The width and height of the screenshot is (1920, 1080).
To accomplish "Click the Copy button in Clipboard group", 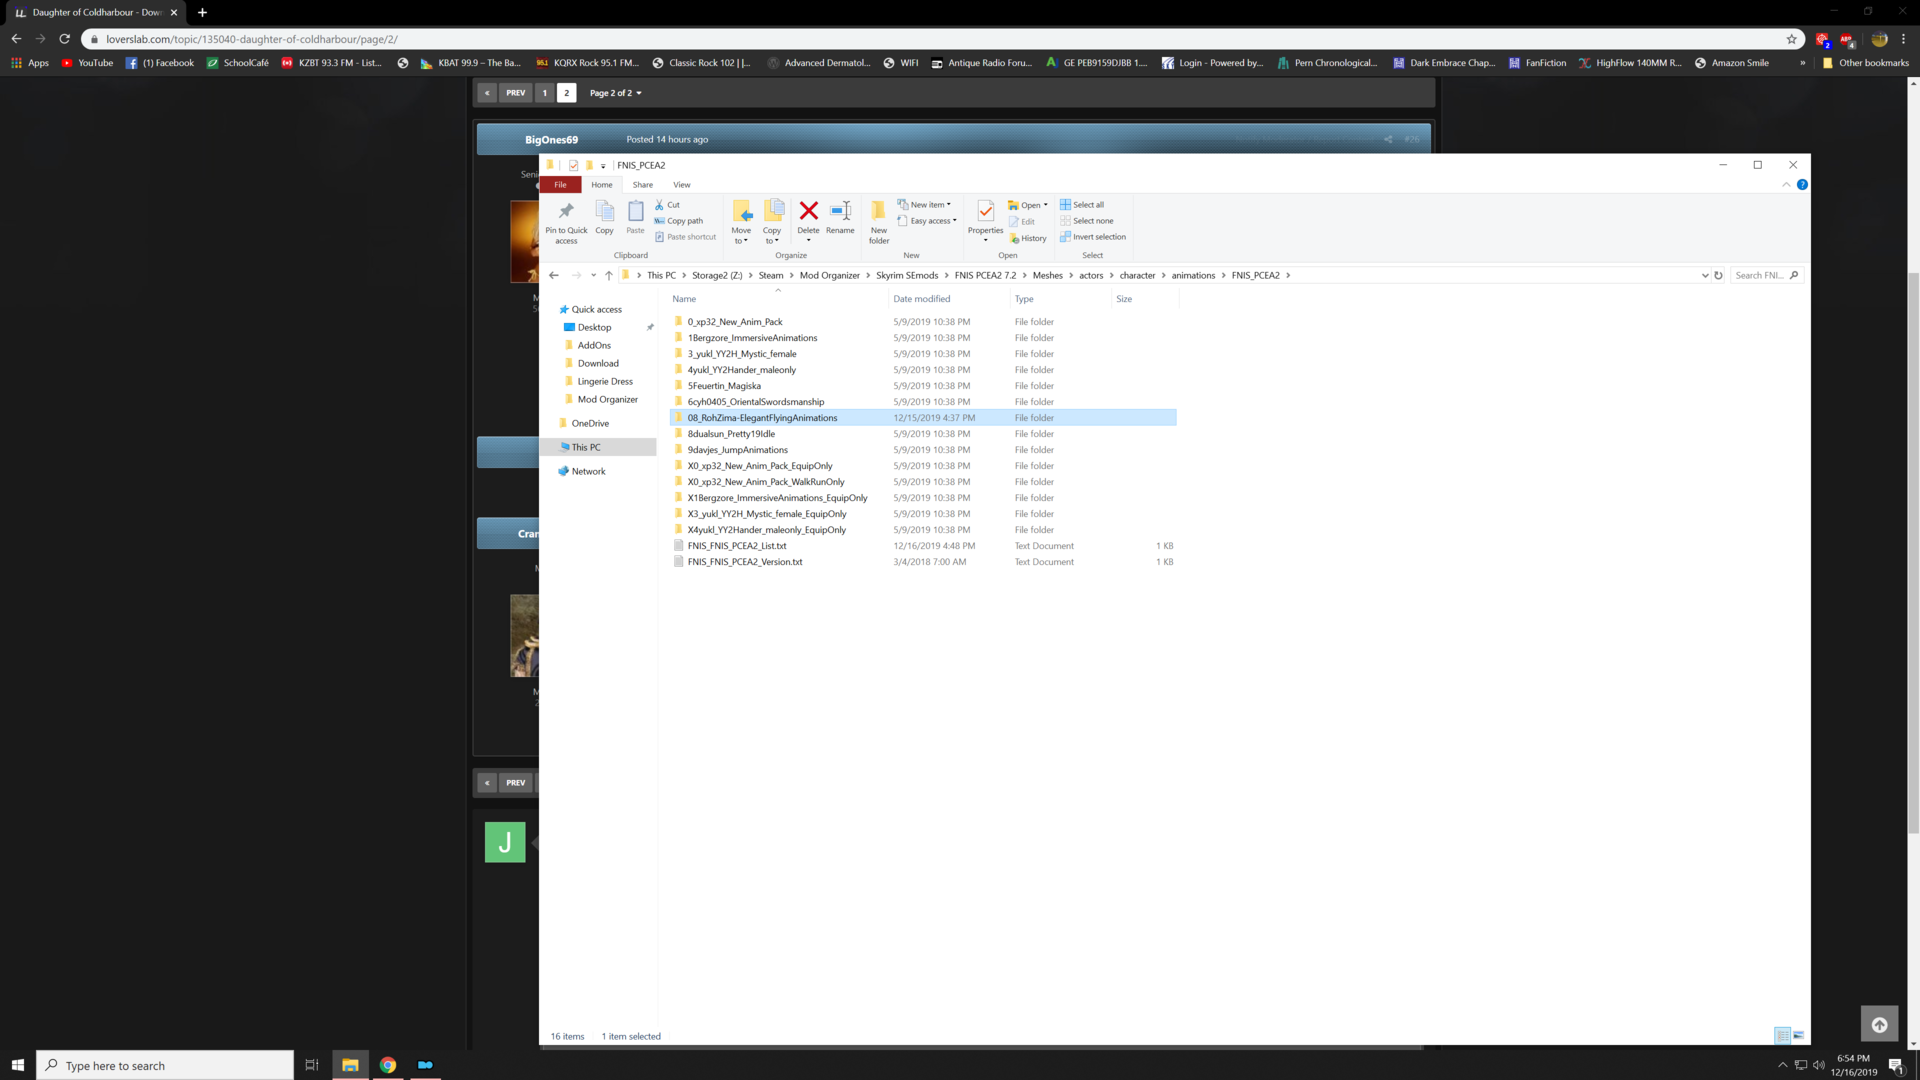I will 604,218.
